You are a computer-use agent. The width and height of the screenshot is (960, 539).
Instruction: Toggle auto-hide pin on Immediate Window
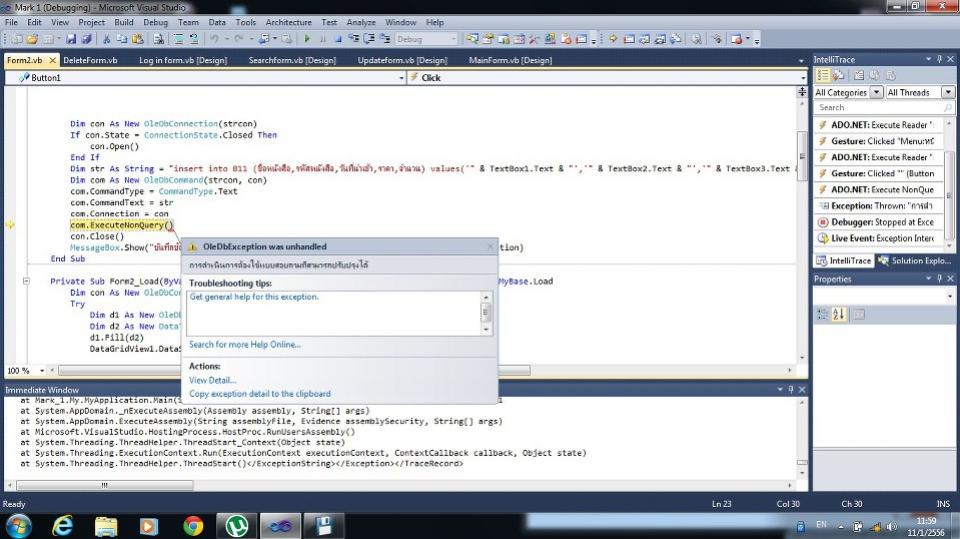(791, 390)
